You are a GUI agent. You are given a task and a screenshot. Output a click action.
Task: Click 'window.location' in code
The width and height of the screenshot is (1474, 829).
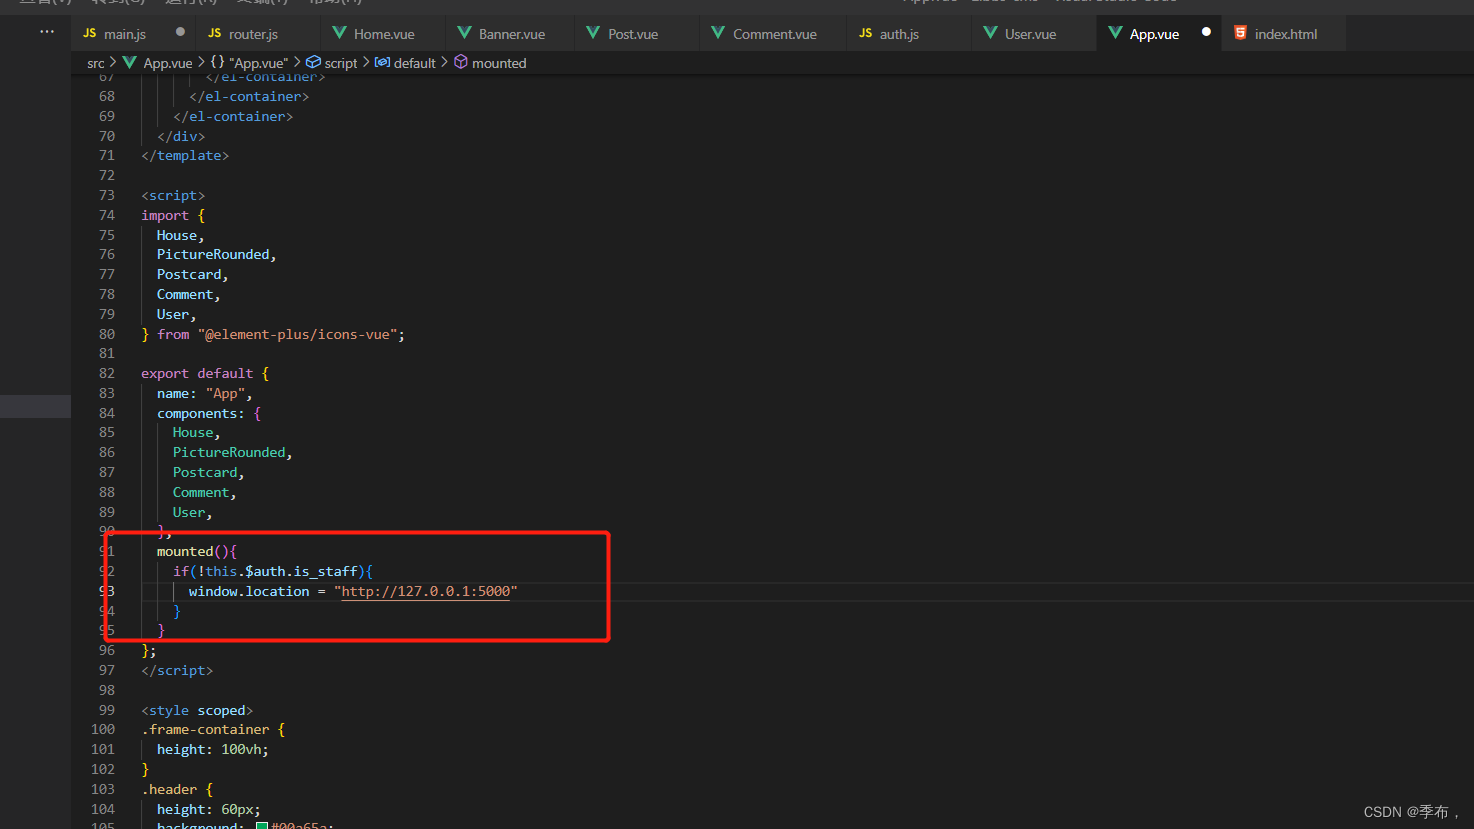[249, 591]
